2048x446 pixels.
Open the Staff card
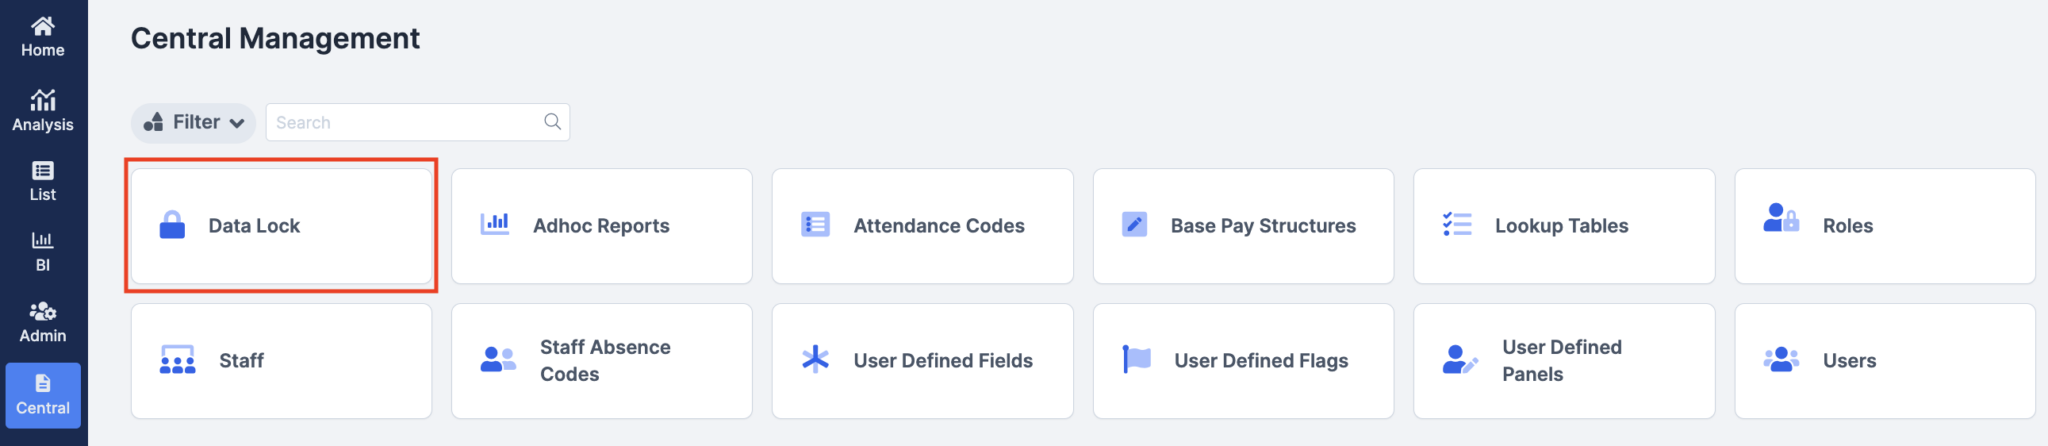281,361
